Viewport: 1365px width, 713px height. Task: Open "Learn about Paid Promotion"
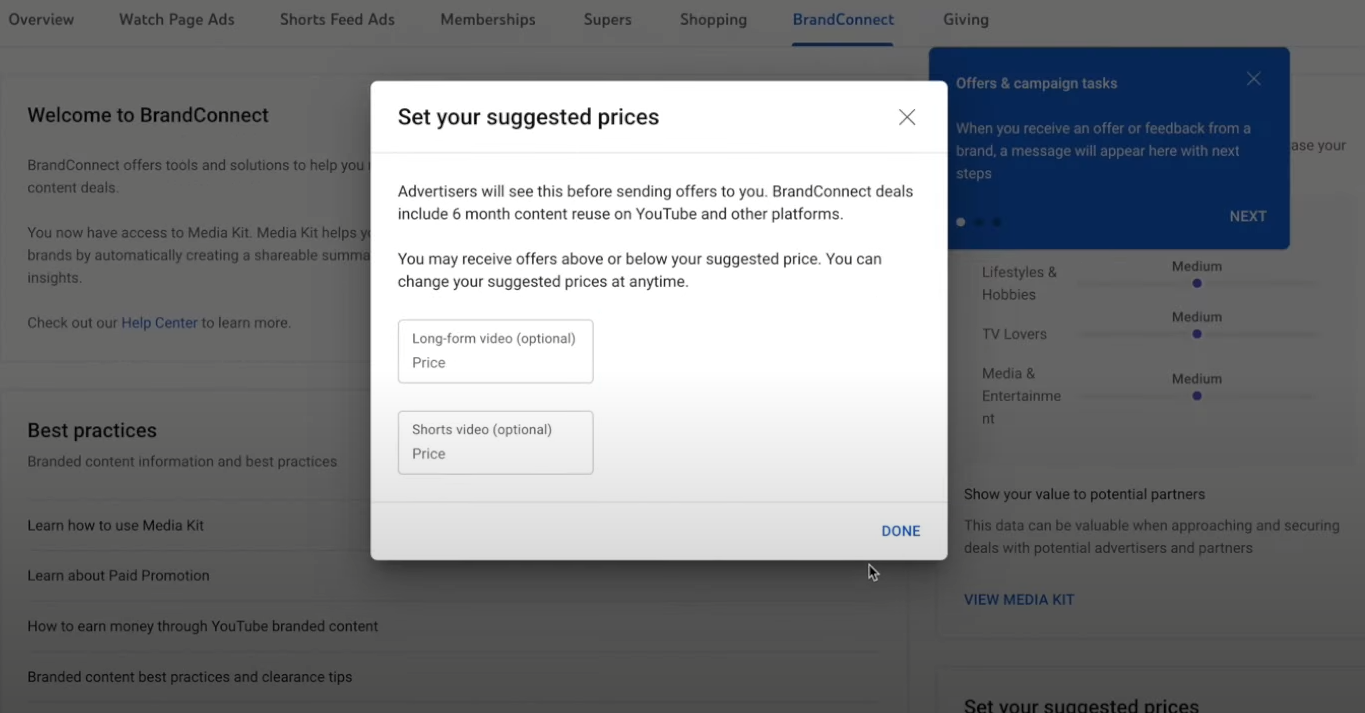118,575
